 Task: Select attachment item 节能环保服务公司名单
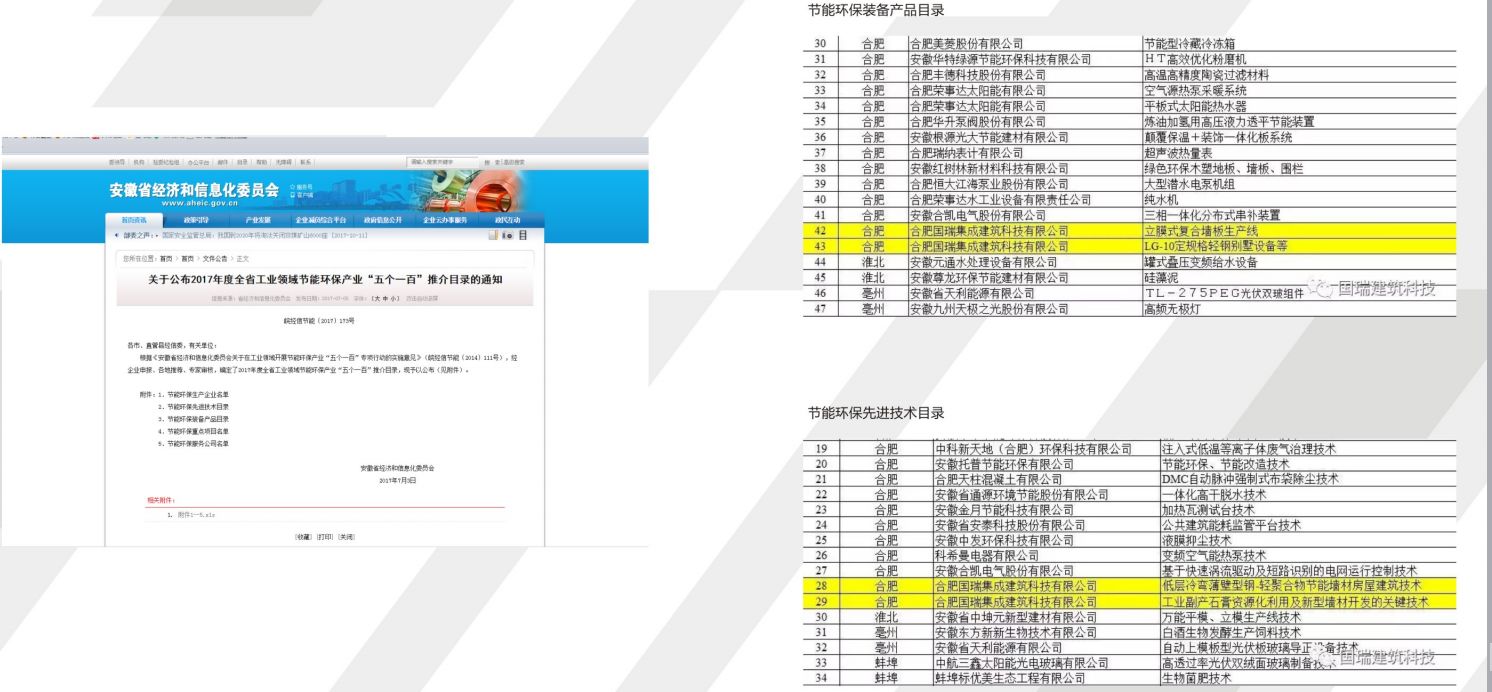[198, 443]
